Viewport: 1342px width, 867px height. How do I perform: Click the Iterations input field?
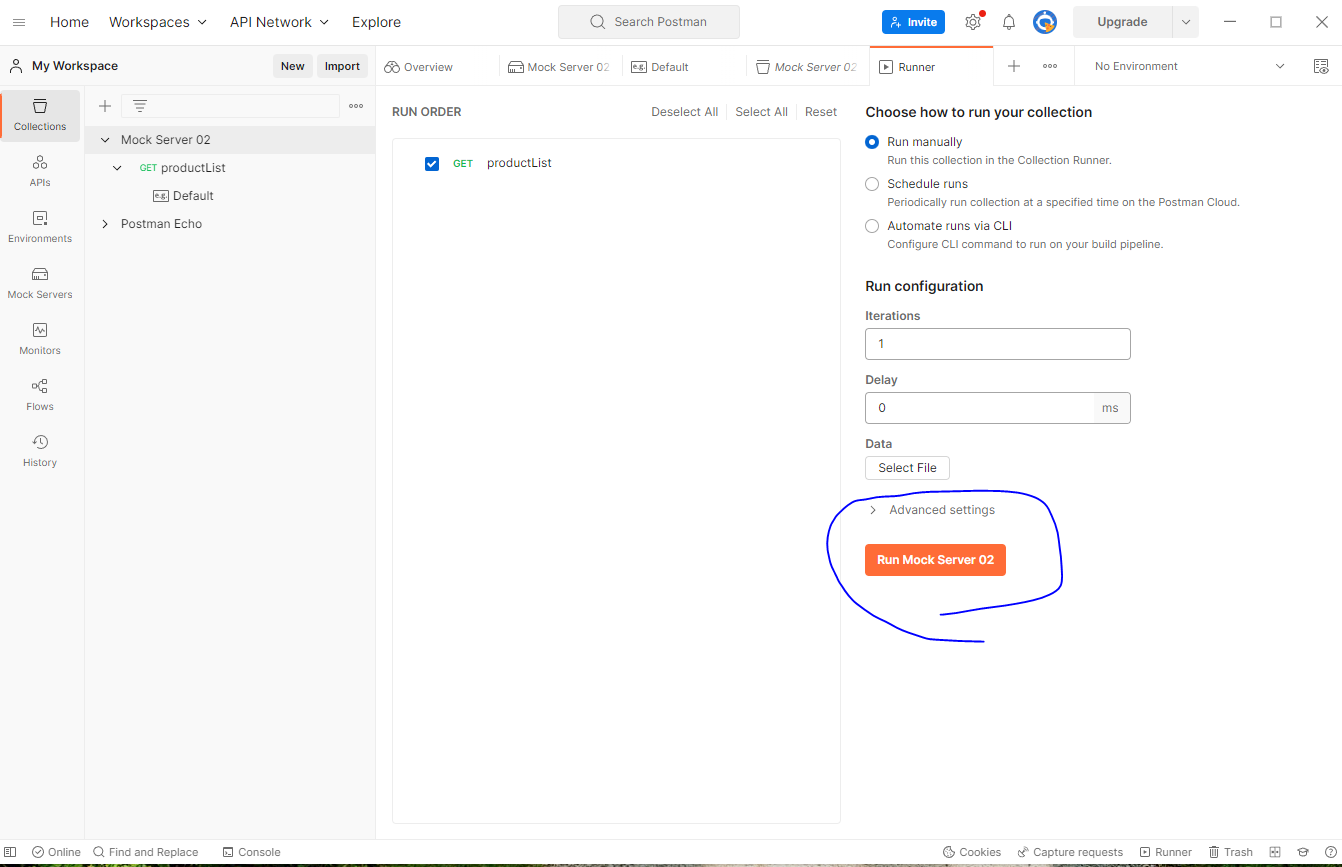998,344
